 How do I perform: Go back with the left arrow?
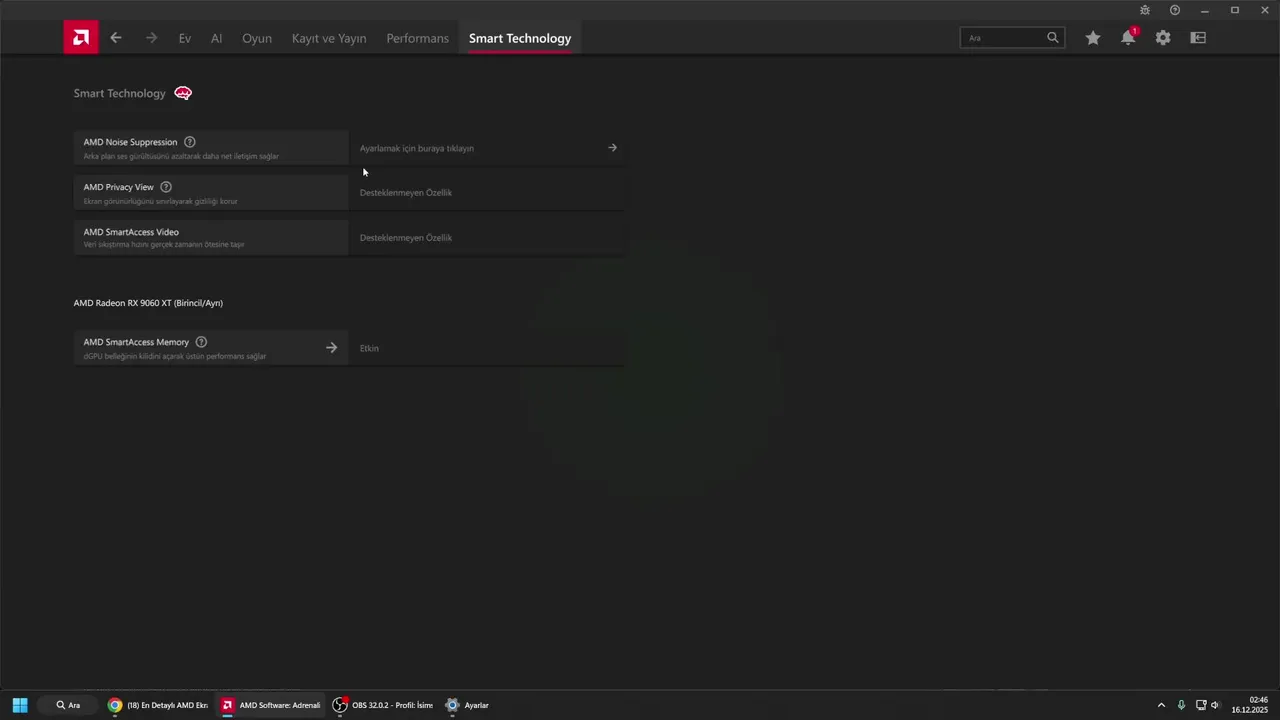click(x=116, y=38)
